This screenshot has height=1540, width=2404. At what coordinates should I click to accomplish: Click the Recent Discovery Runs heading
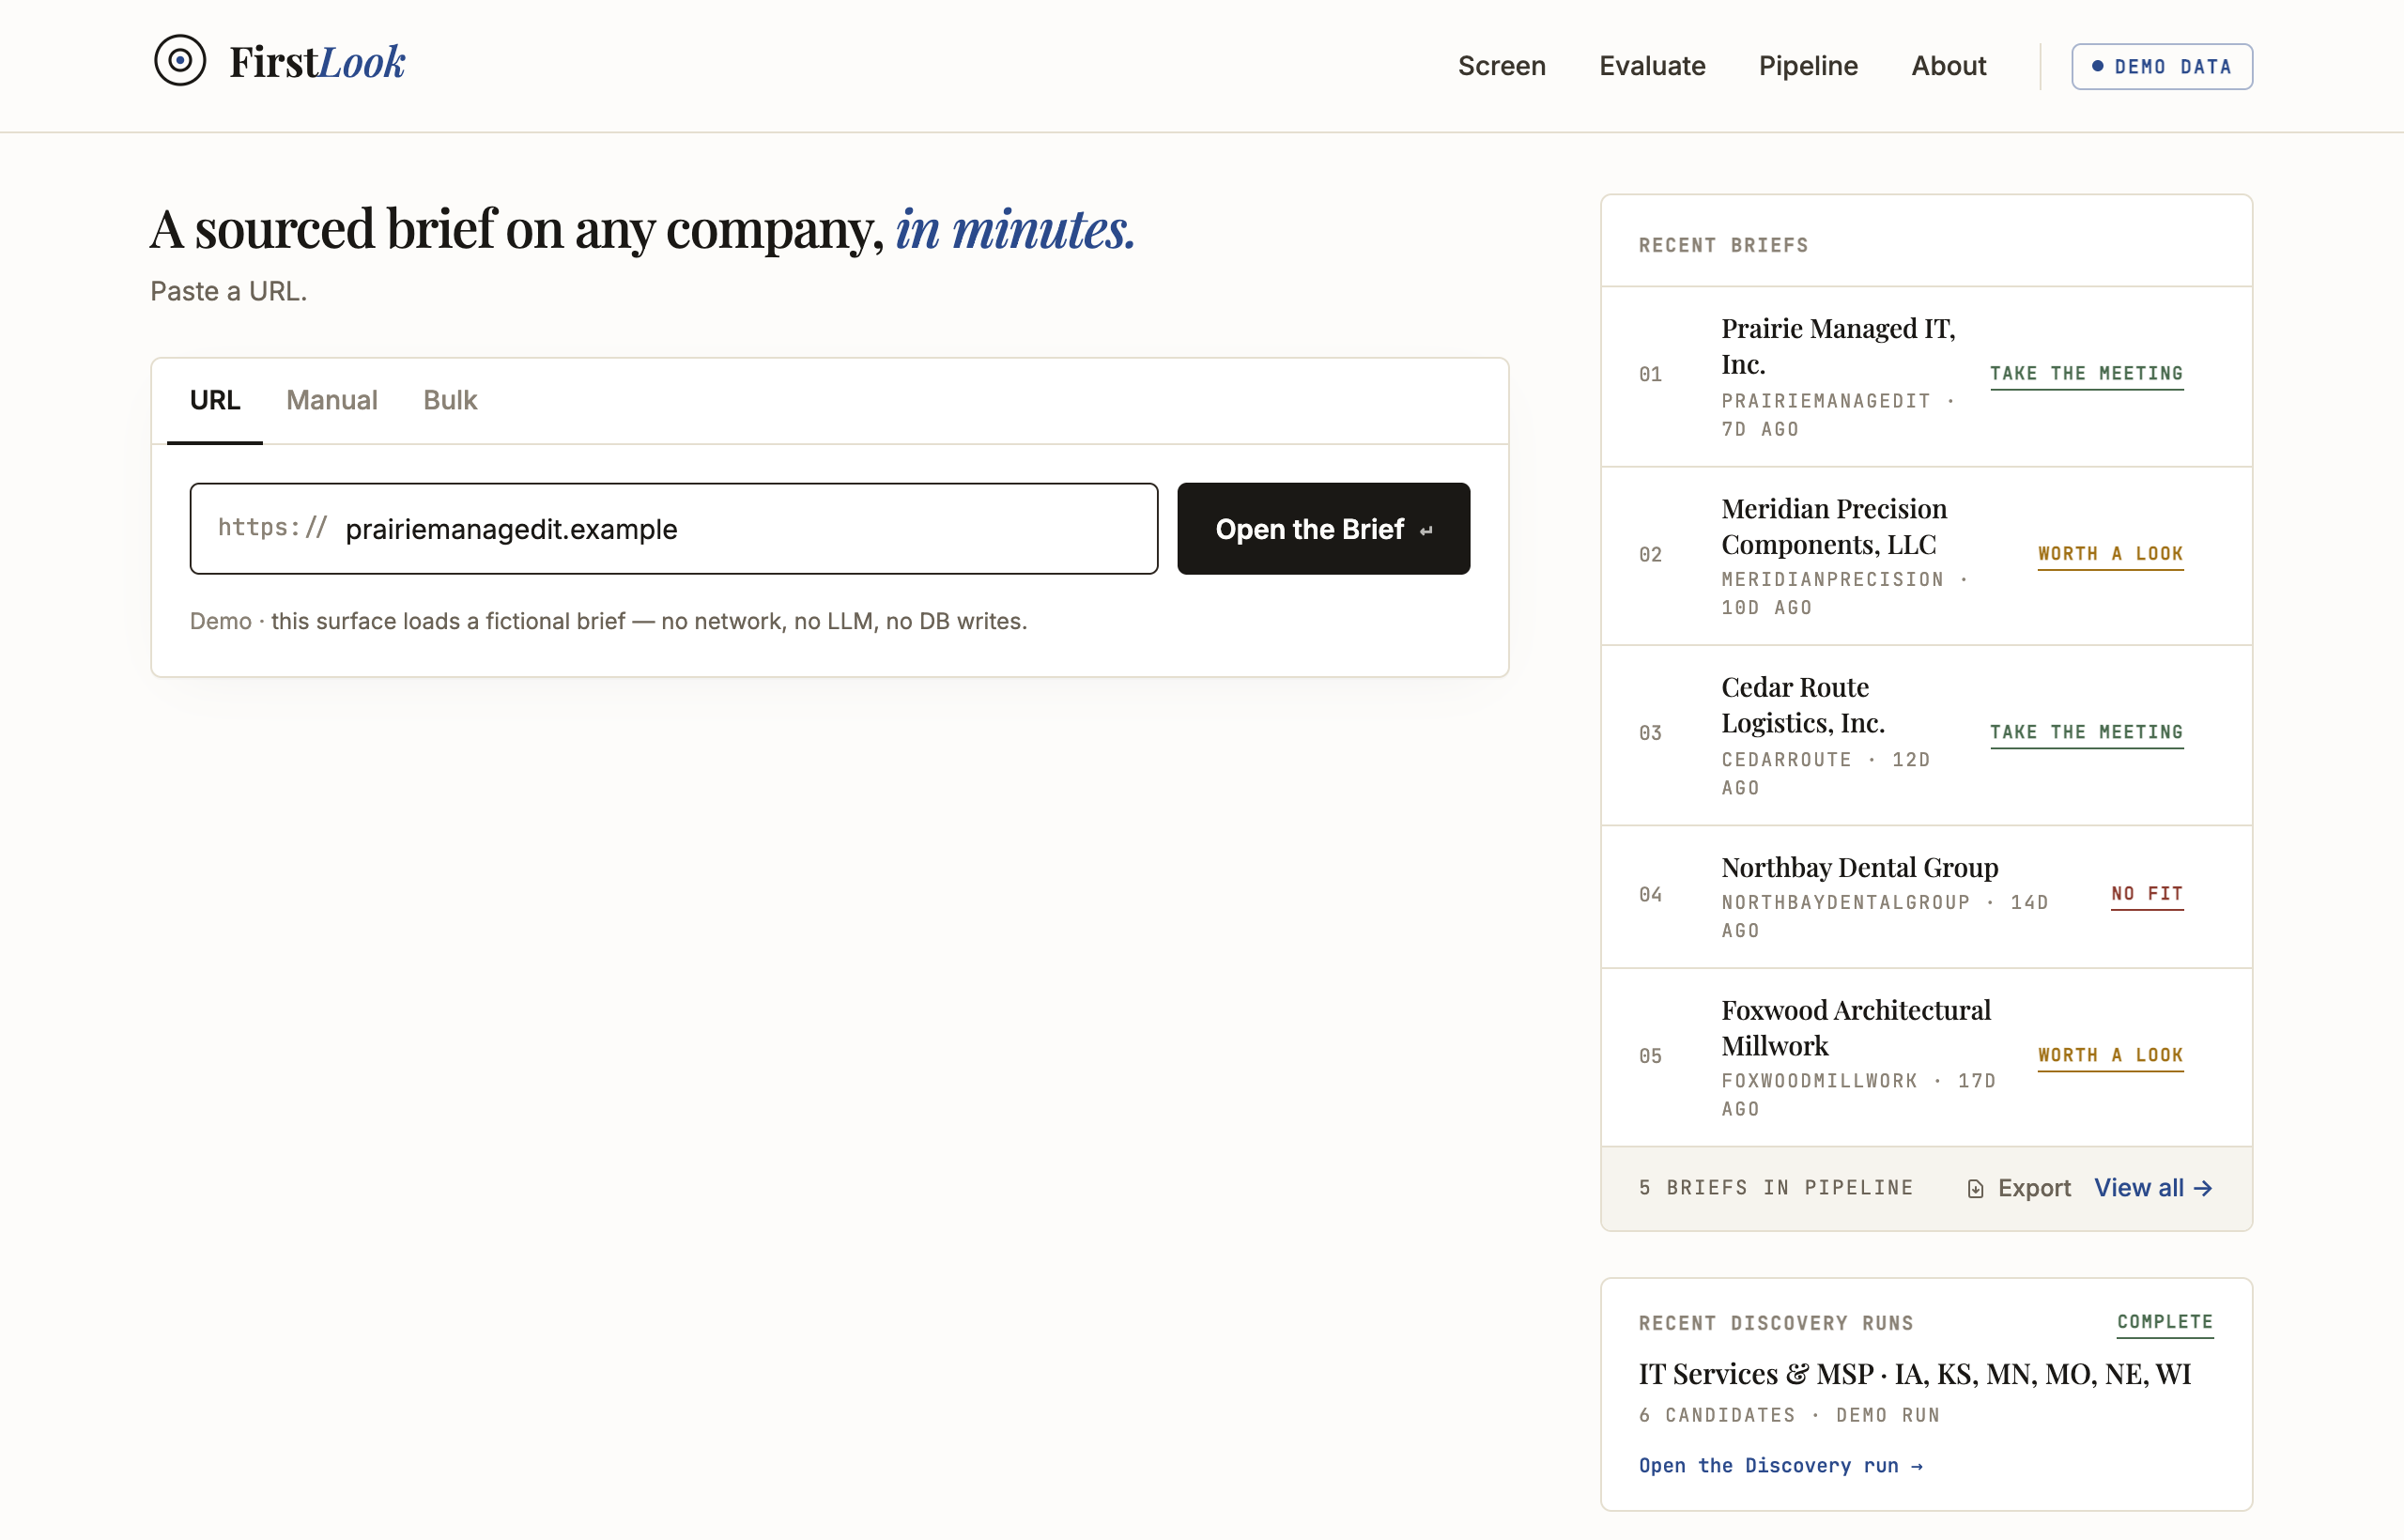tap(1775, 1323)
